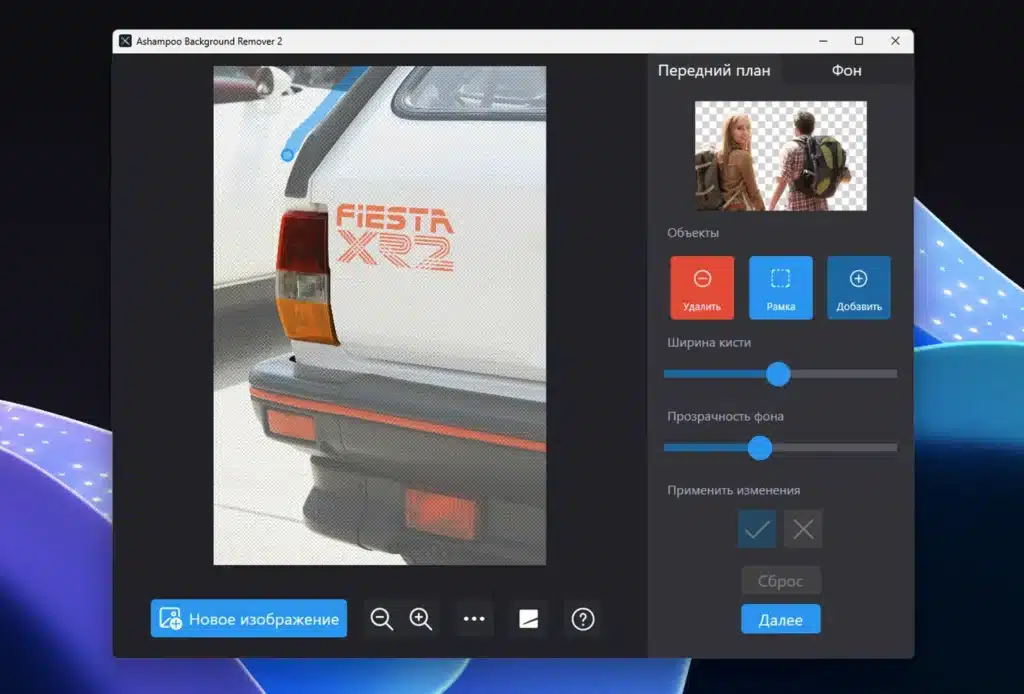The image size is (1024, 694).
Task: Open help via the question mark icon
Action: click(583, 619)
